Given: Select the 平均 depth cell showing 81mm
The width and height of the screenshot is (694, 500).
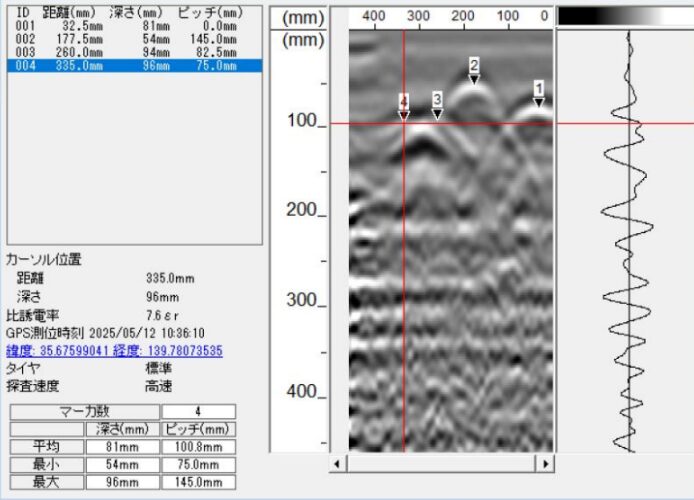Looking at the screenshot, I should click(x=123, y=447).
